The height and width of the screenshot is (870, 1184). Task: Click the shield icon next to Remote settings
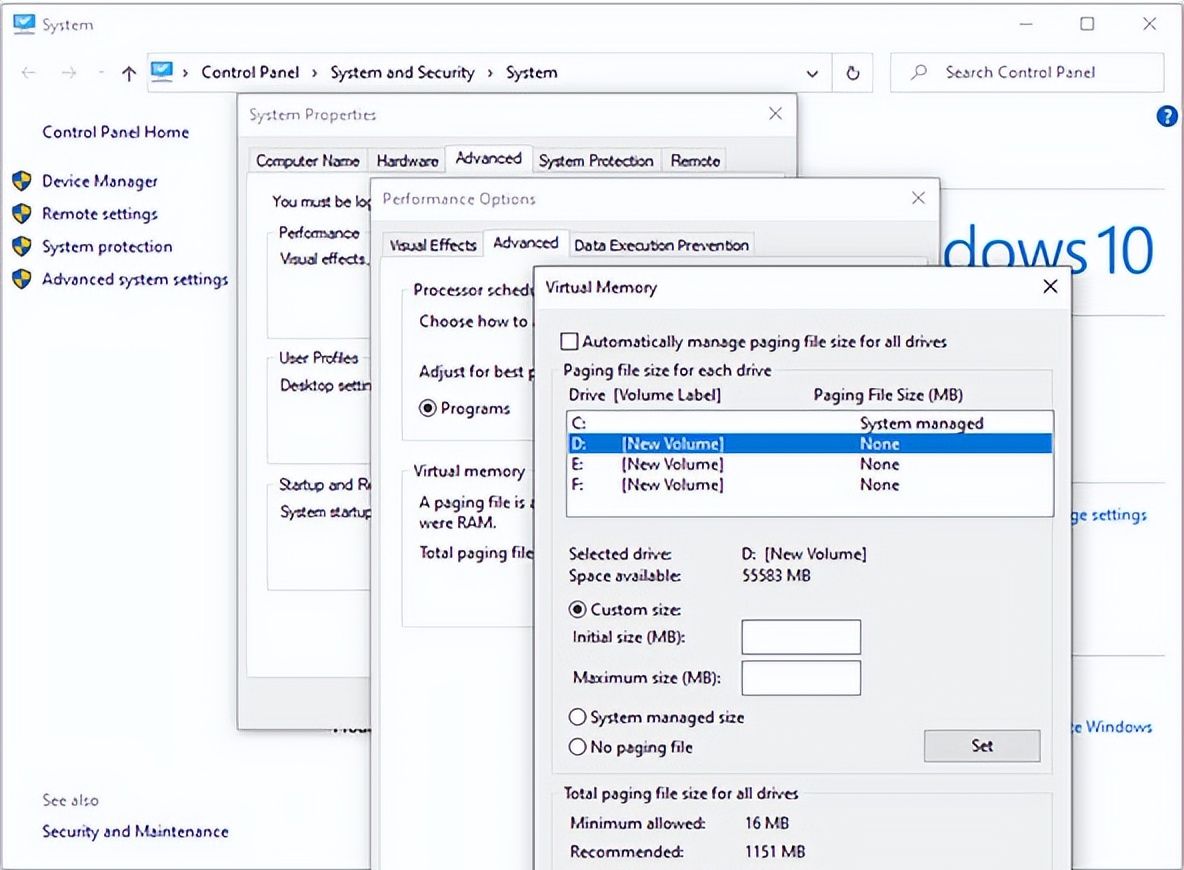tap(21, 214)
